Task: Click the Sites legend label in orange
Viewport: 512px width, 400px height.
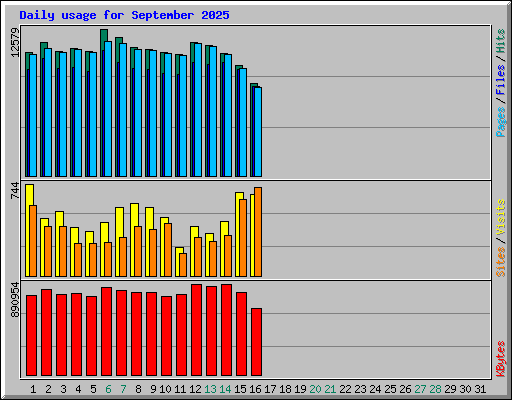Action: (501, 262)
